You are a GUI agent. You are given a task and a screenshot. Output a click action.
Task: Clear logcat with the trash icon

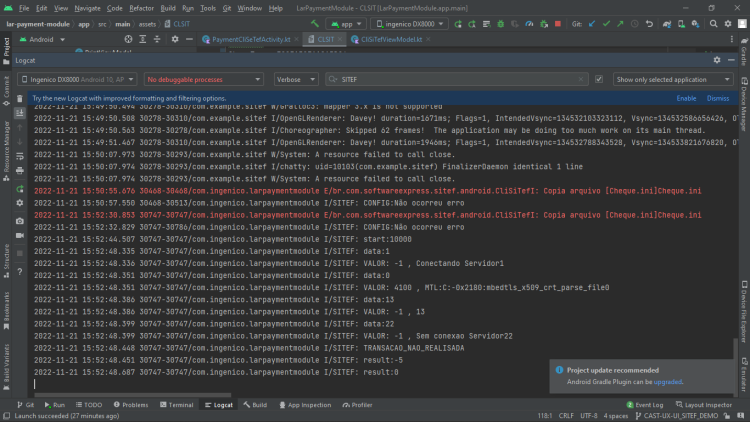coord(20,99)
